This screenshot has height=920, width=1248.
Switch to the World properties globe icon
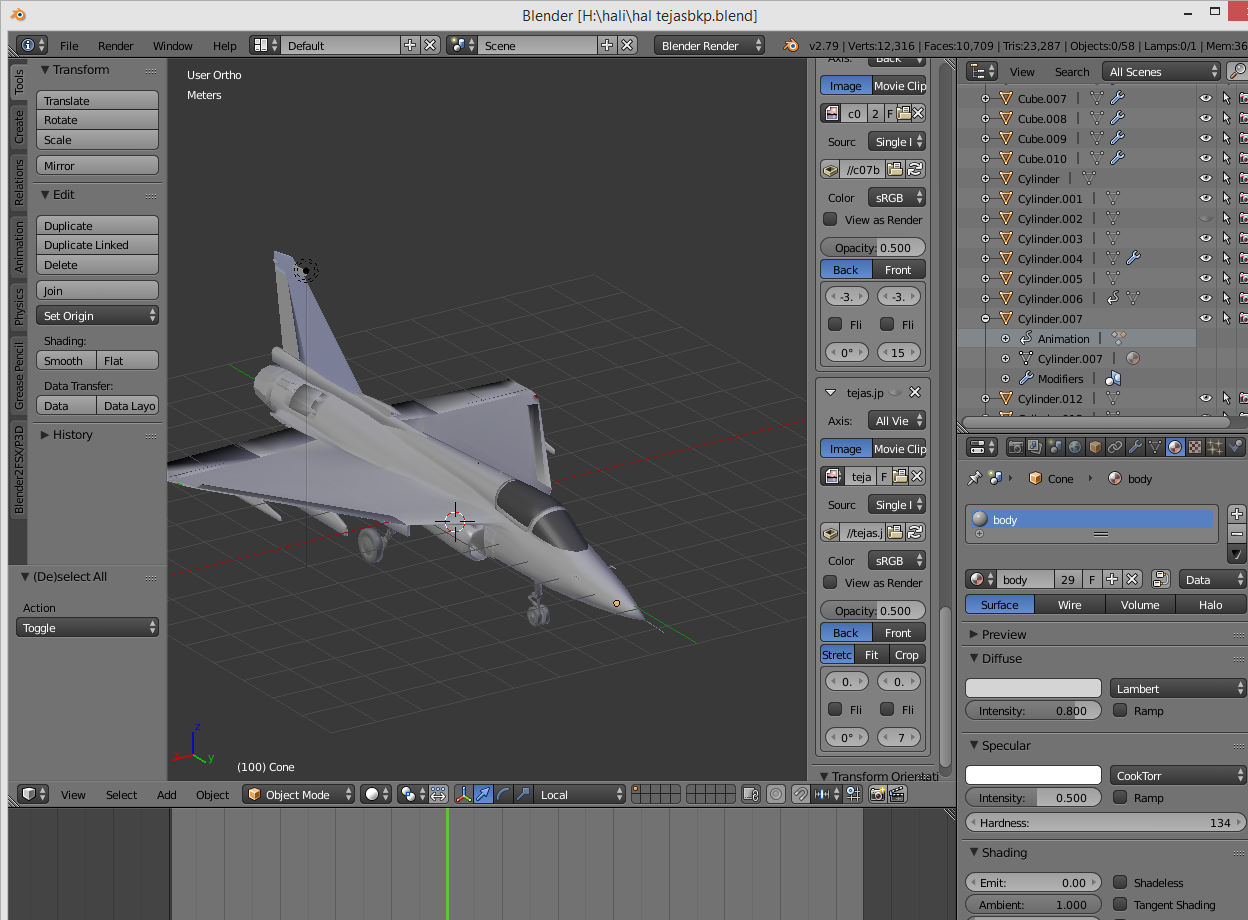pos(1075,447)
